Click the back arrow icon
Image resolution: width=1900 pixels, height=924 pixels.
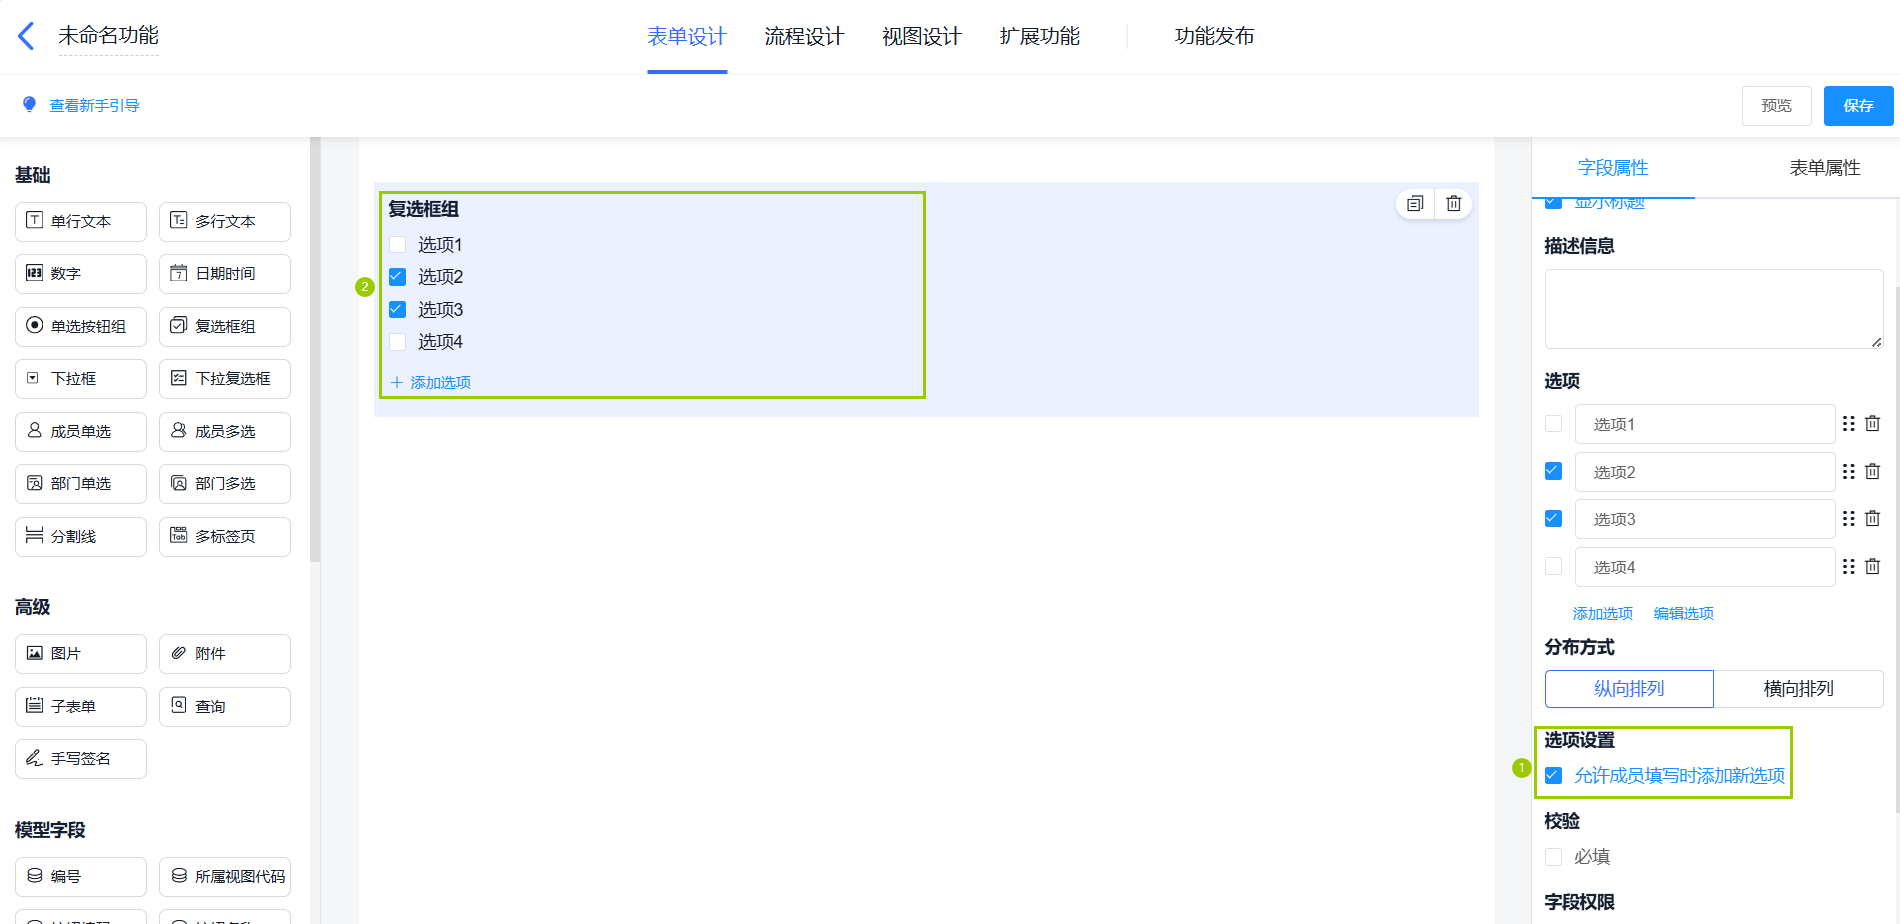pyautogui.click(x=27, y=36)
